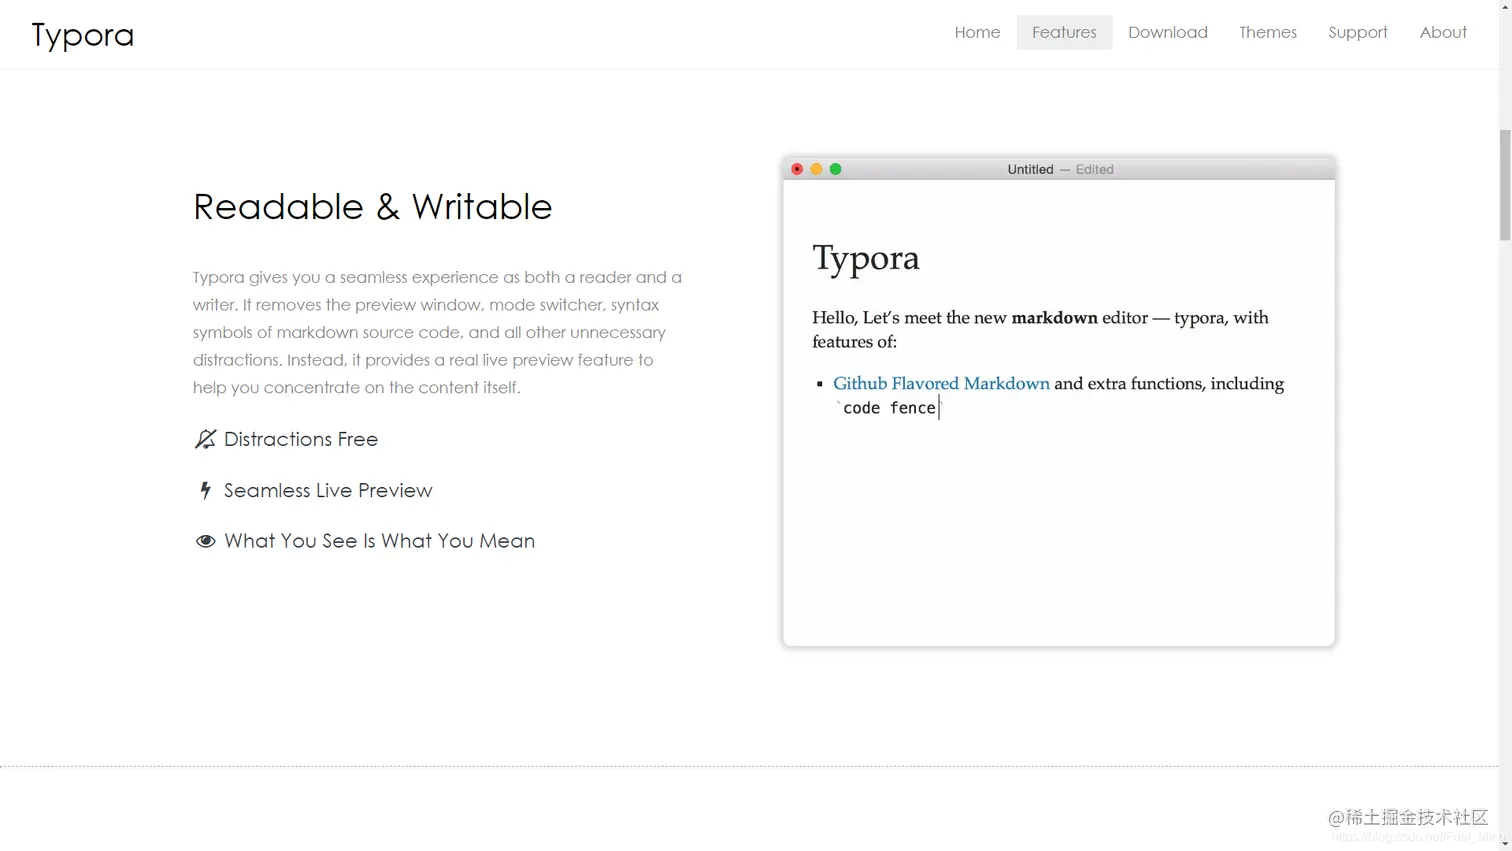Open the About page
This screenshot has height=851, width=1512.
1443,32
